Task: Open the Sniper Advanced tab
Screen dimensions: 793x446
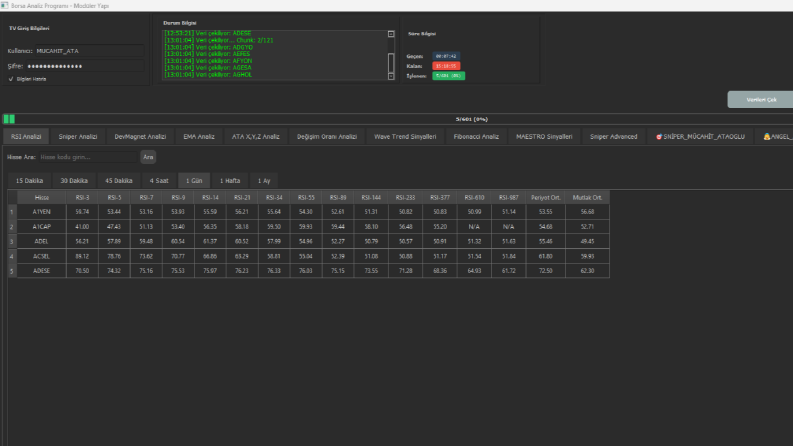Action: tap(613, 137)
